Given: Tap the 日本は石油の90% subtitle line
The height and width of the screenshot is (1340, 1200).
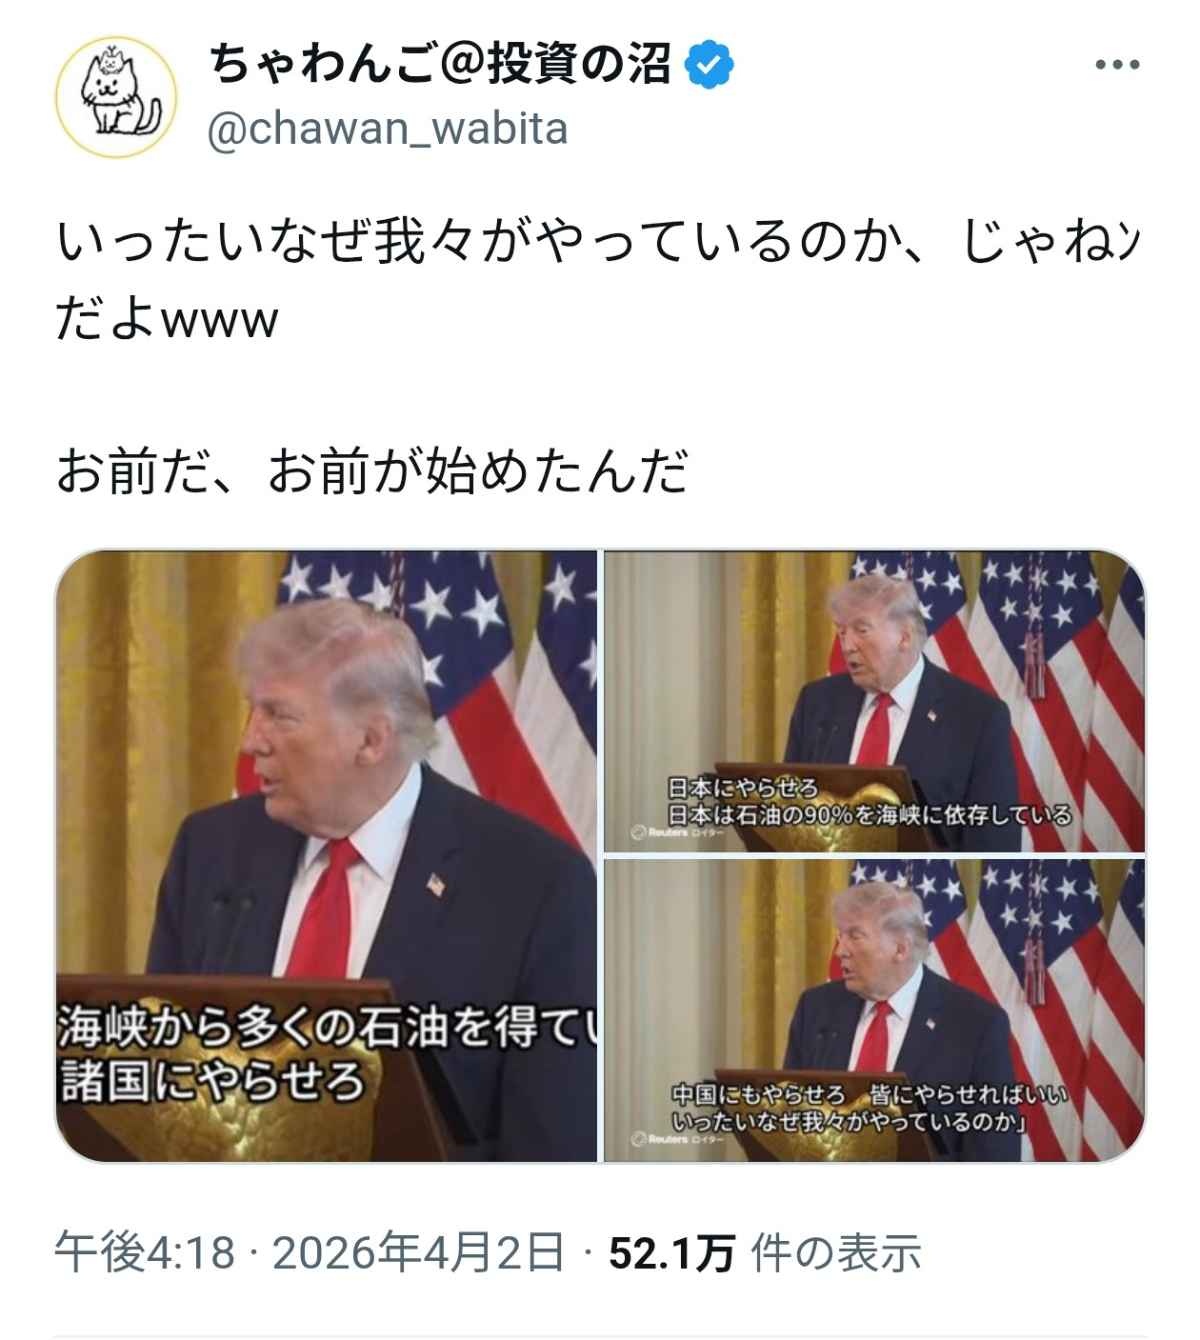Looking at the screenshot, I should tap(870, 815).
